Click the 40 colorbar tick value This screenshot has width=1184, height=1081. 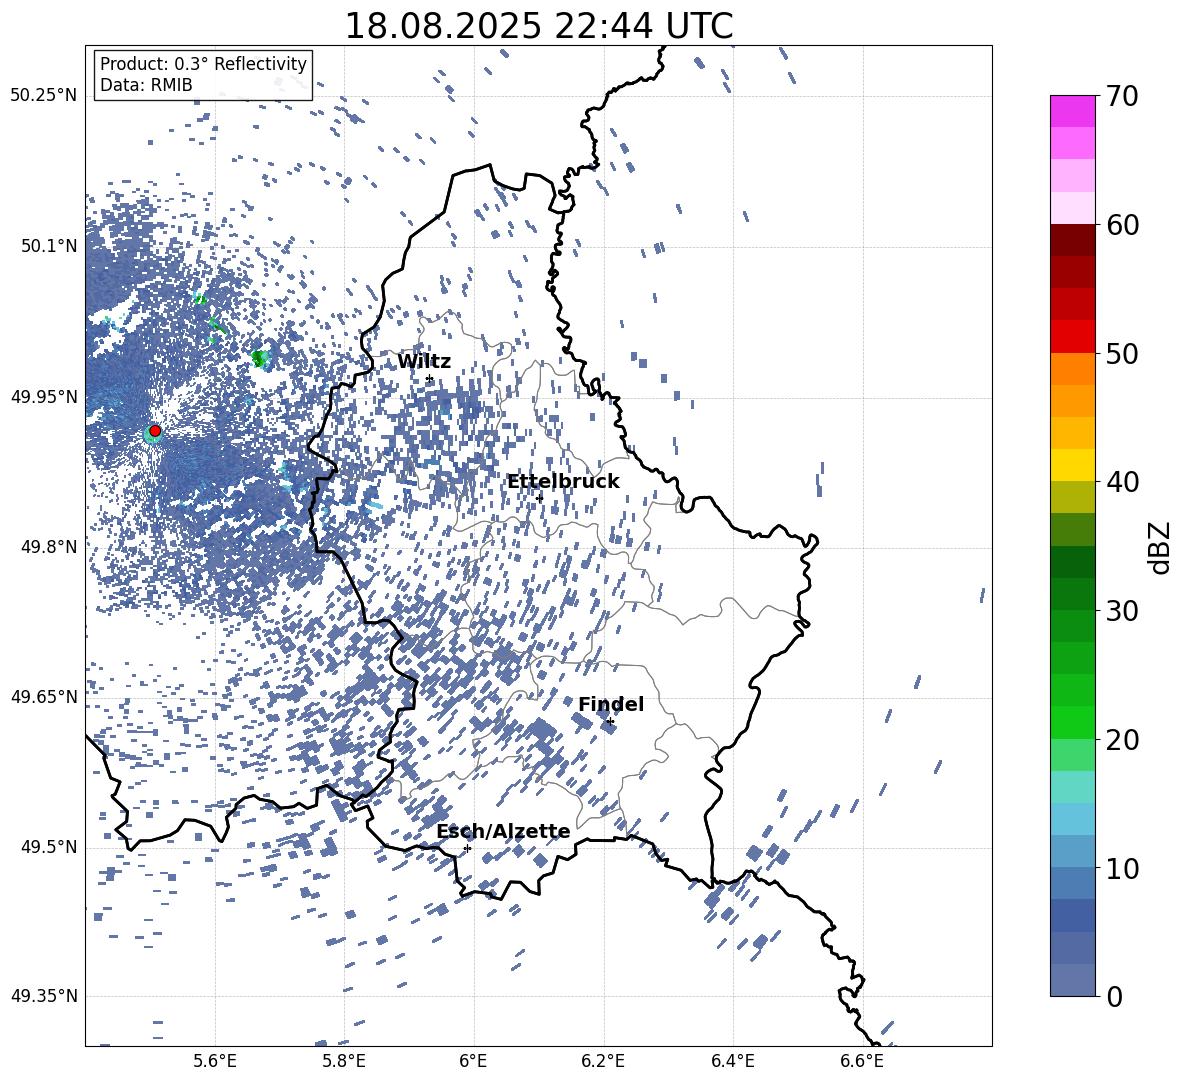(1122, 482)
